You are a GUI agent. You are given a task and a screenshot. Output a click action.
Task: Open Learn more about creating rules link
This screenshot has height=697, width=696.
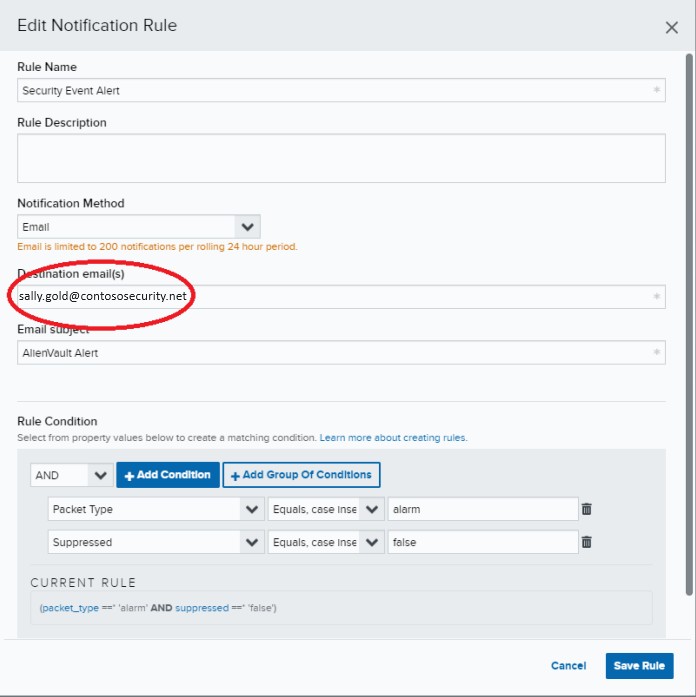coord(393,437)
